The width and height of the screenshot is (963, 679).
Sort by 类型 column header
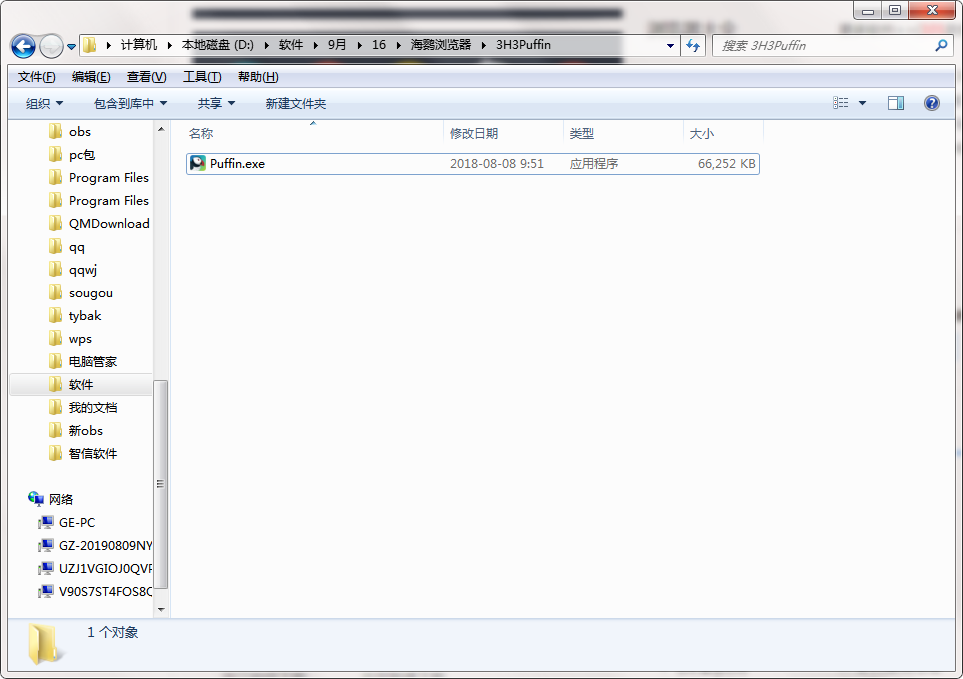[x=623, y=133]
